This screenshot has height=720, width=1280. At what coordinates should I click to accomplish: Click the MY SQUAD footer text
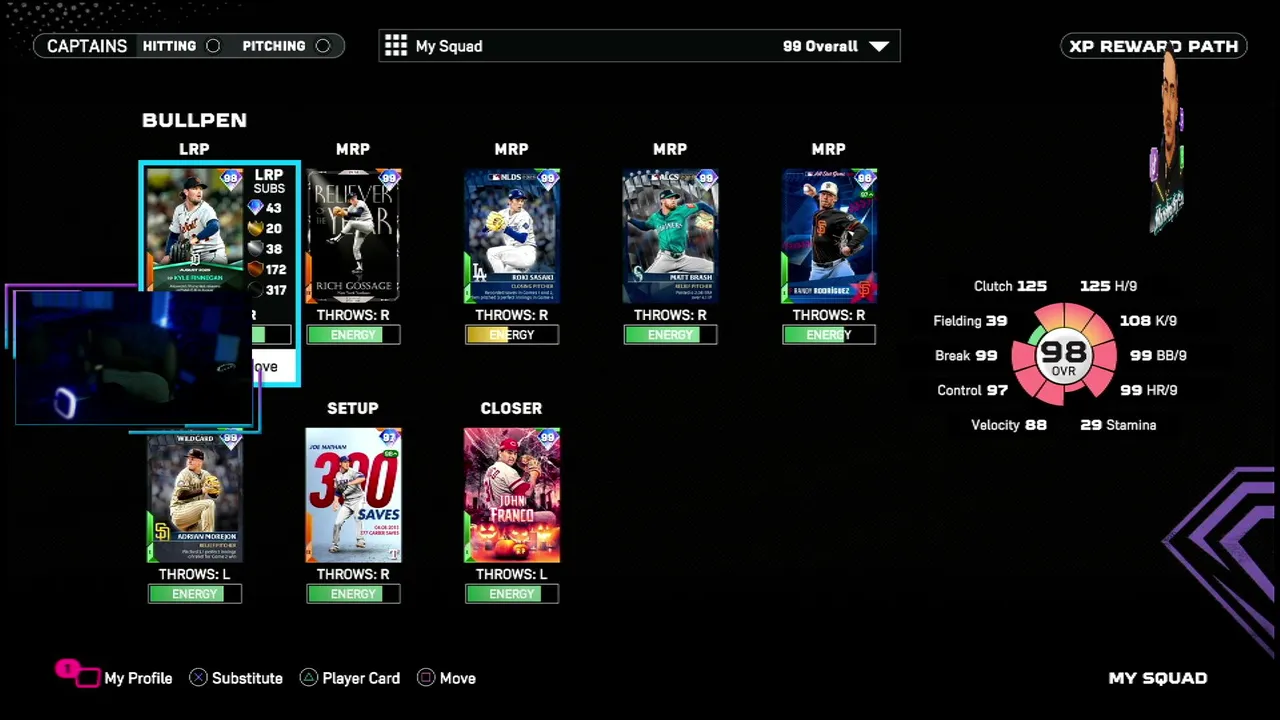(x=1158, y=678)
